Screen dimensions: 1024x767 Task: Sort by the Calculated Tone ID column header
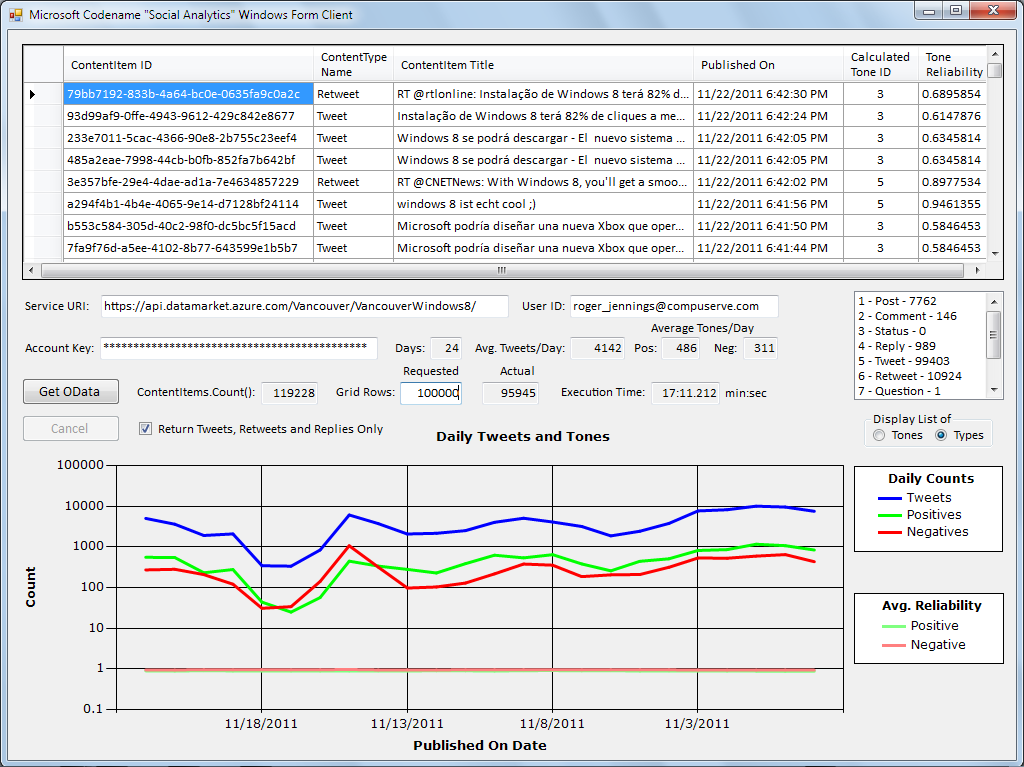[x=880, y=65]
